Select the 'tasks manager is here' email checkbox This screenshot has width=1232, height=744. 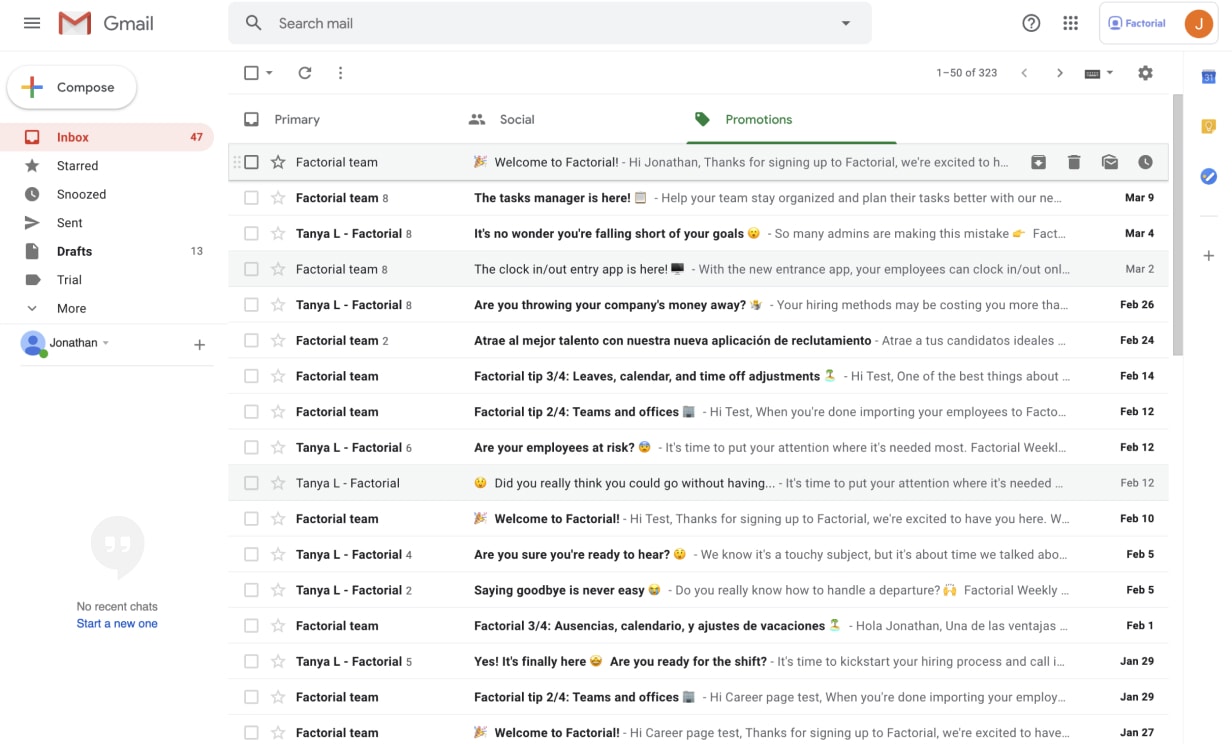pos(251,198)
